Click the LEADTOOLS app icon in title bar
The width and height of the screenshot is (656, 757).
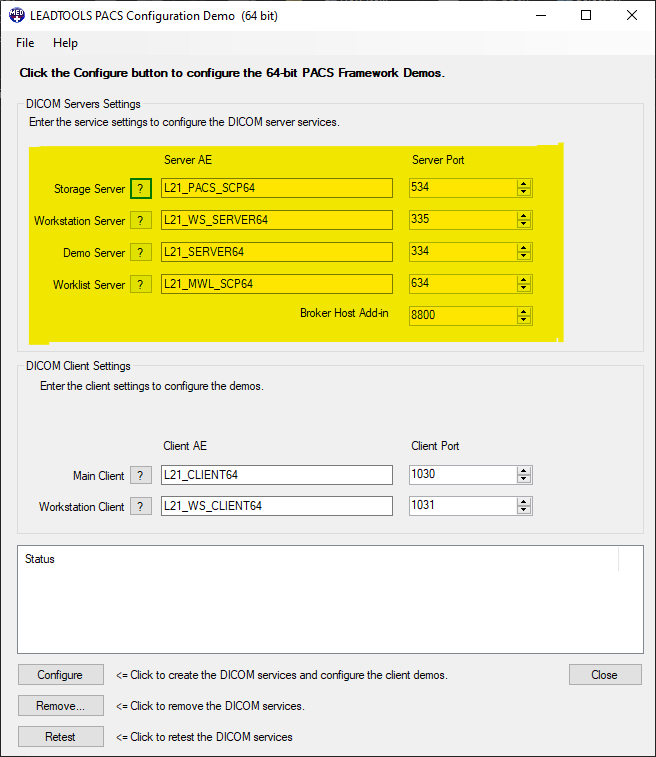(17, 15)
